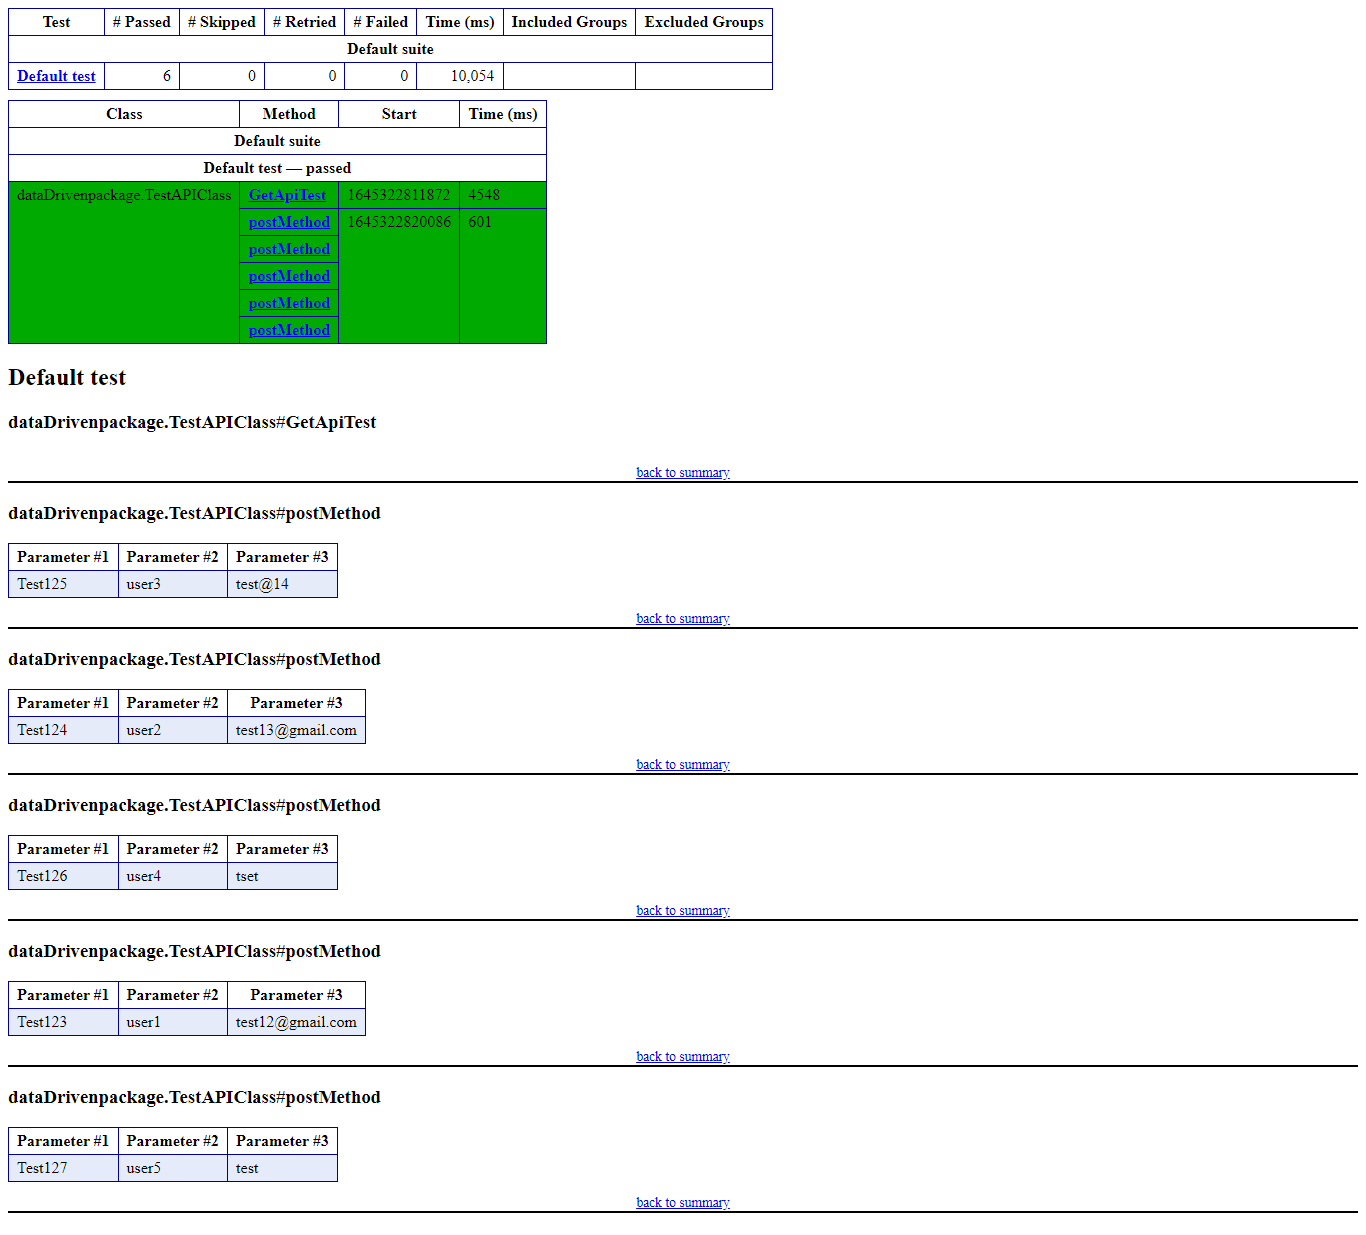
Task: Select the '# Failed' column header
Action: [381, 22]
